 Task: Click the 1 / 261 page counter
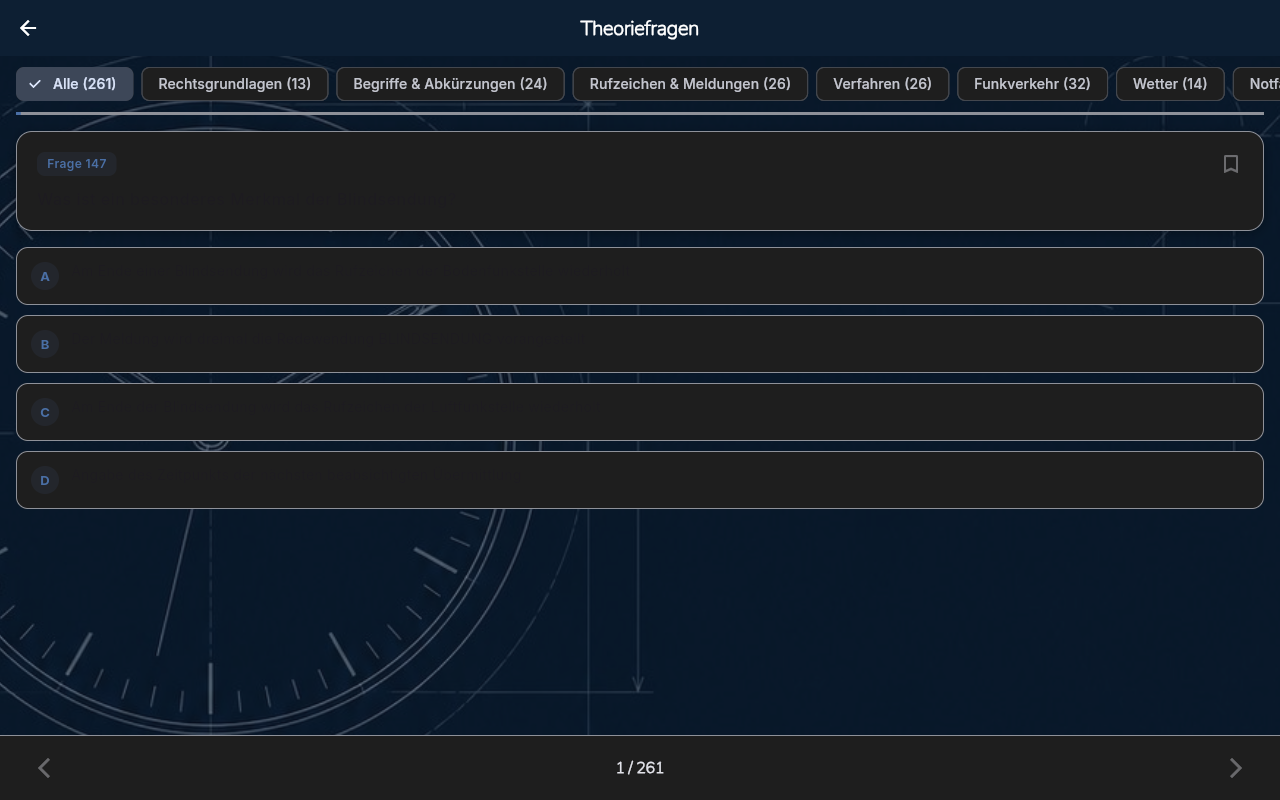(640, 768)
